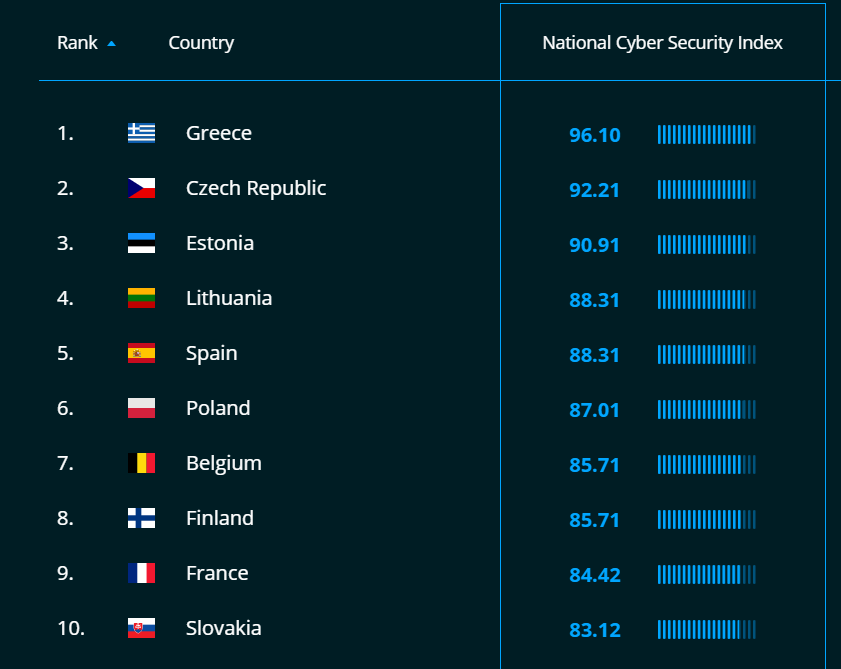Click the France flag icon

click(141, 573)
